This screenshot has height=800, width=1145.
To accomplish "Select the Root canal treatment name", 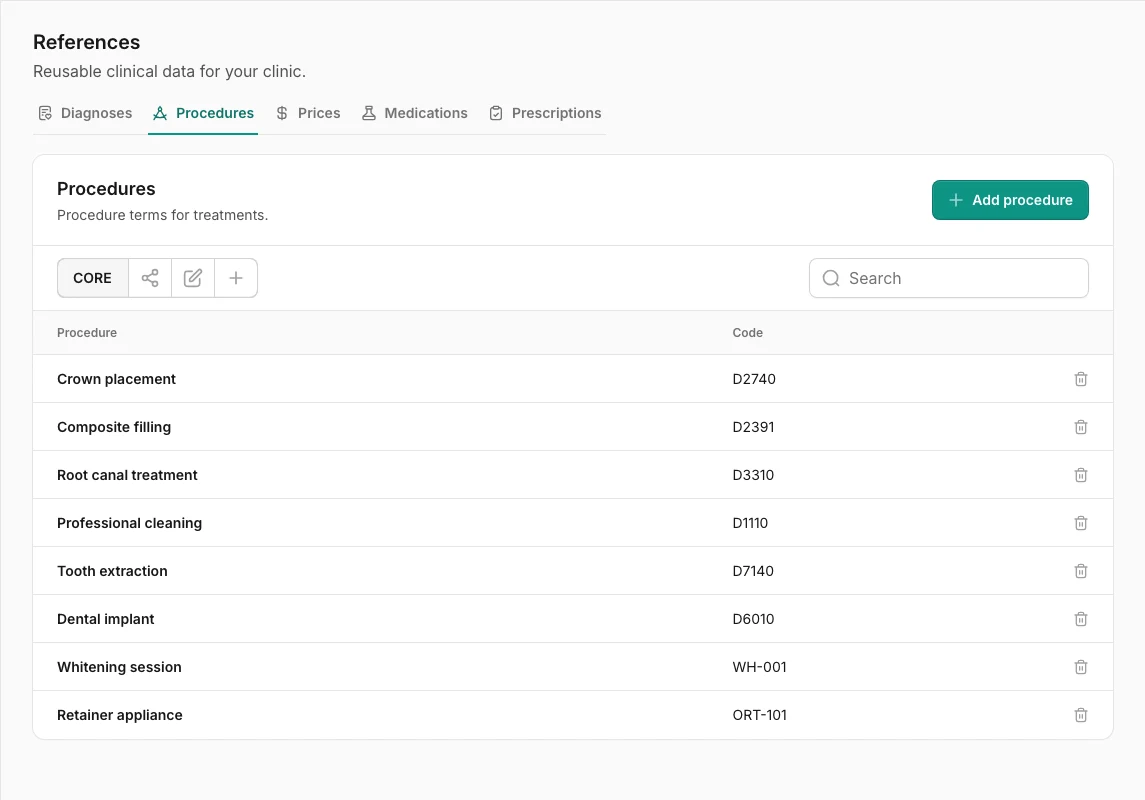I will coord(127,475).
